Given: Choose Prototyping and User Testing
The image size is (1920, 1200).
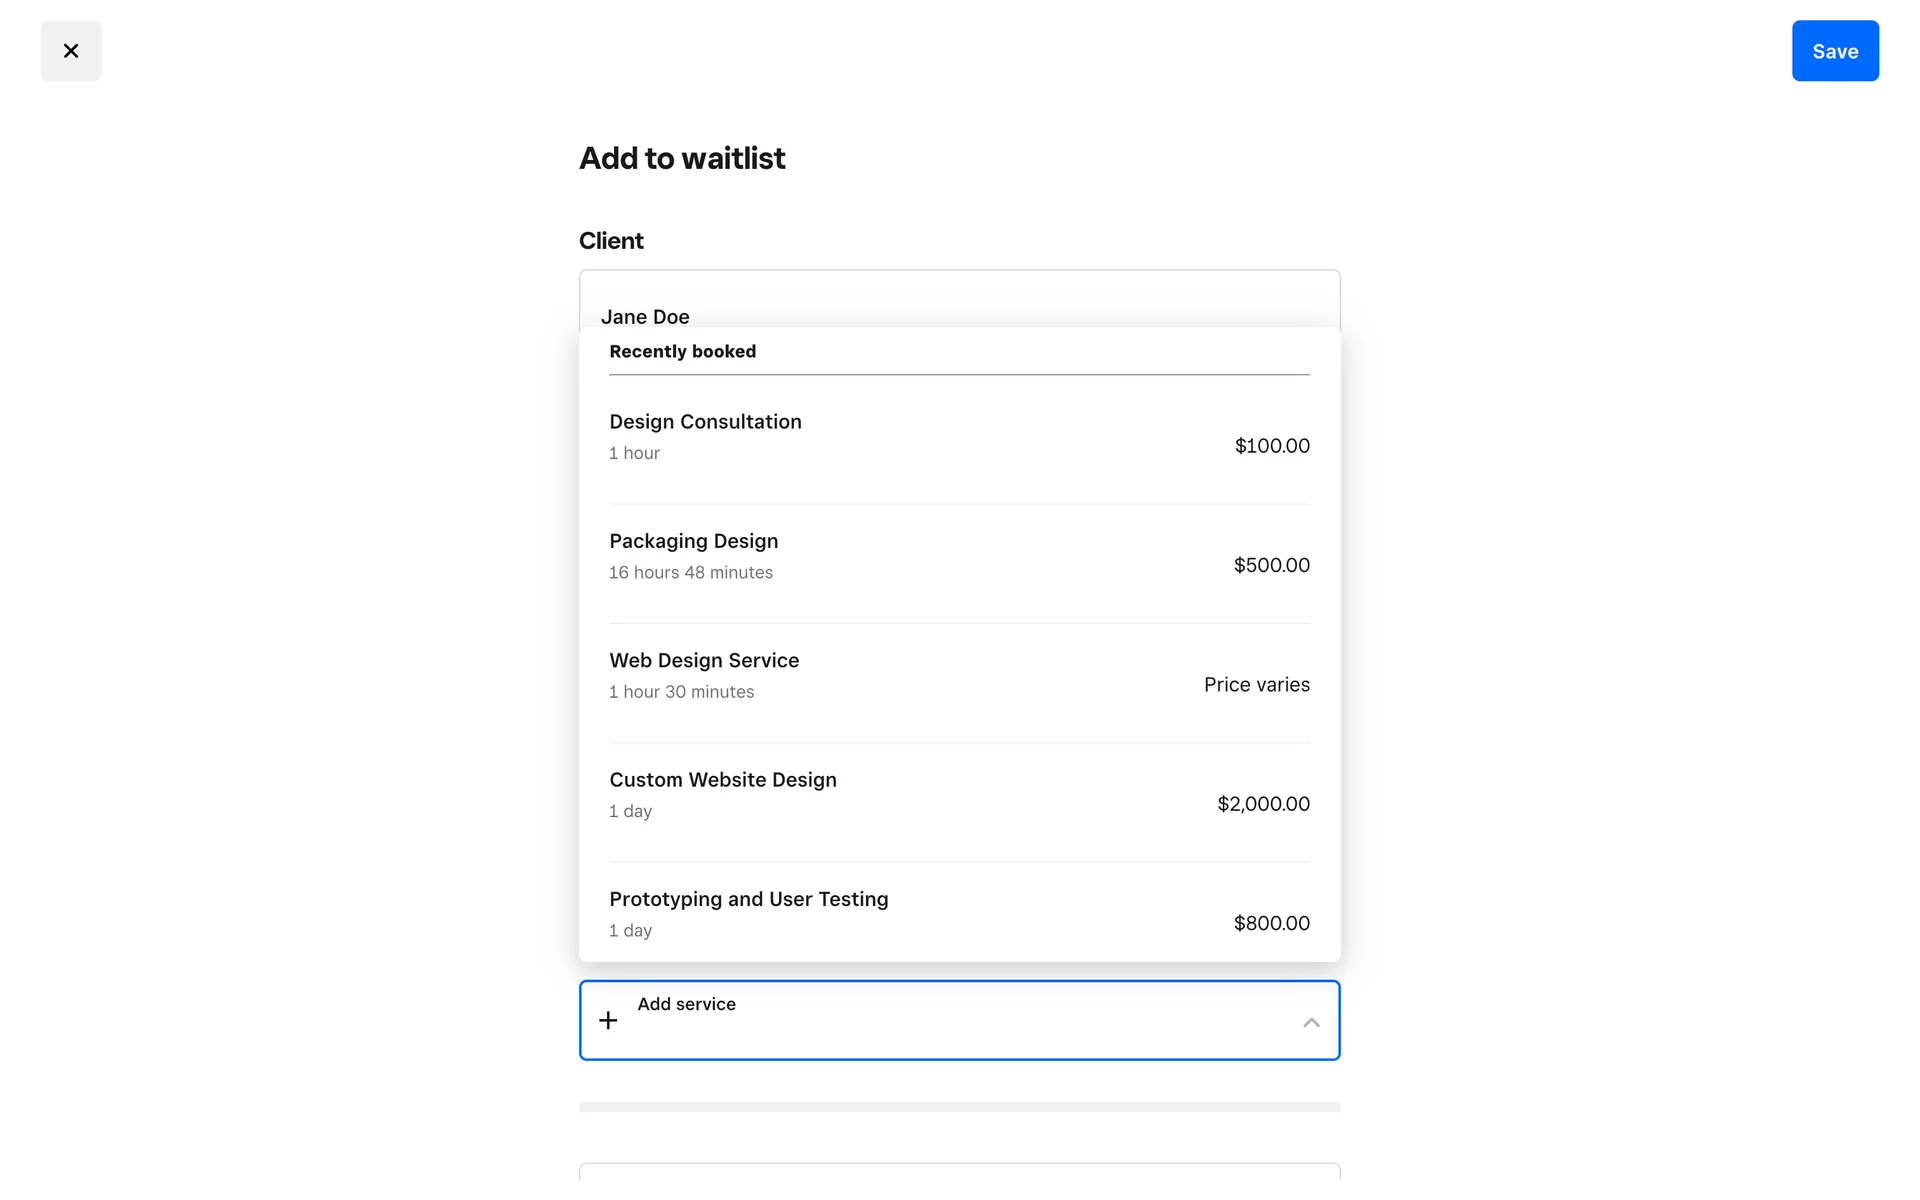Looking at the screenshot, I should [x=748, y=899].
